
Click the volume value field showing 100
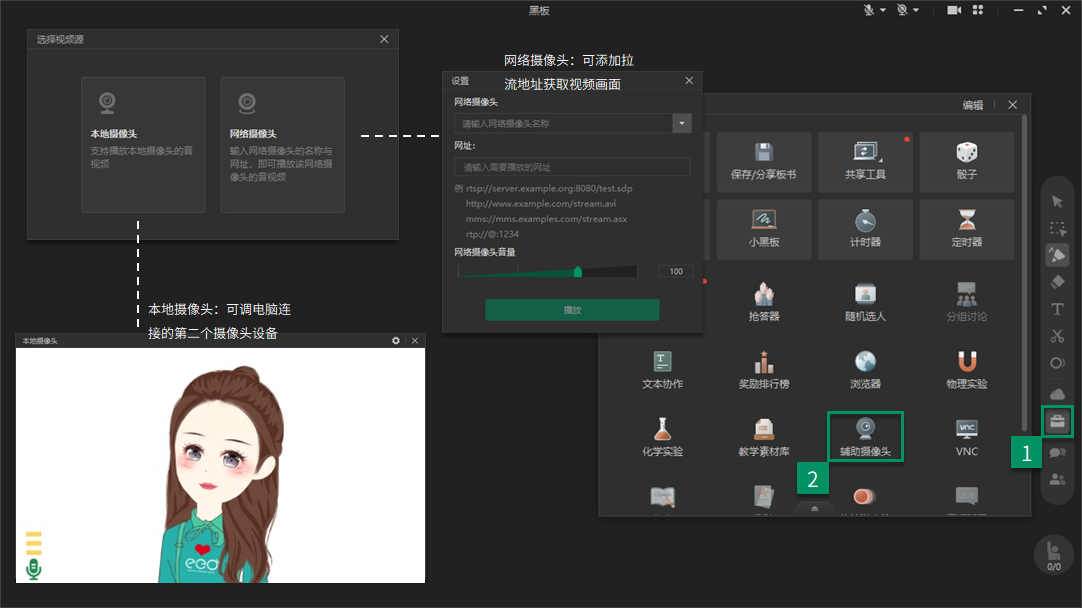(676, 272)
